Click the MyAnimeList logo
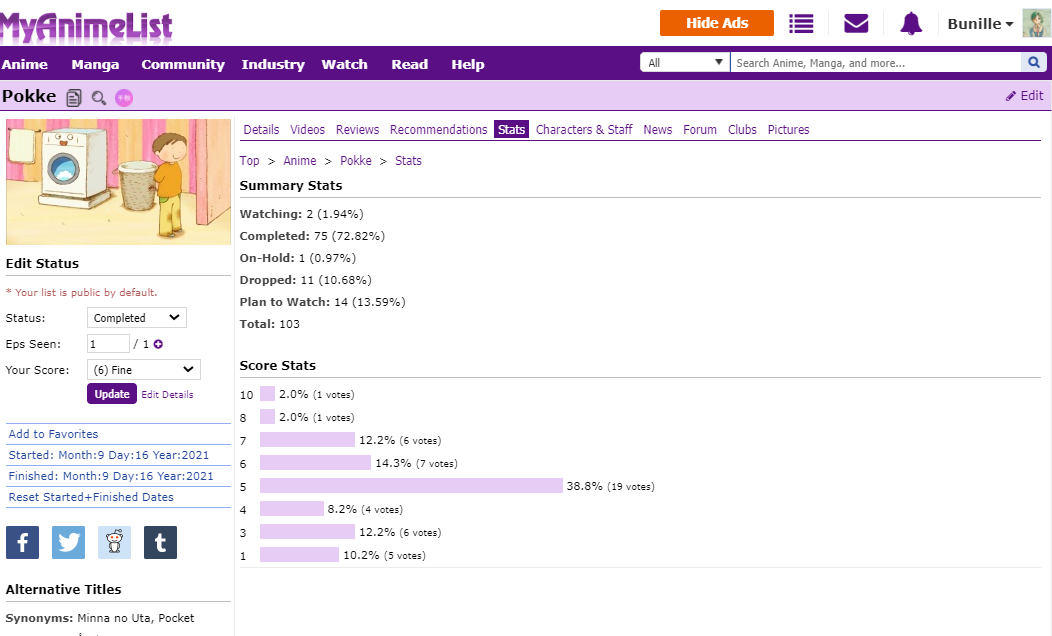The image size is (1052, 636). [x=87, y=26]
